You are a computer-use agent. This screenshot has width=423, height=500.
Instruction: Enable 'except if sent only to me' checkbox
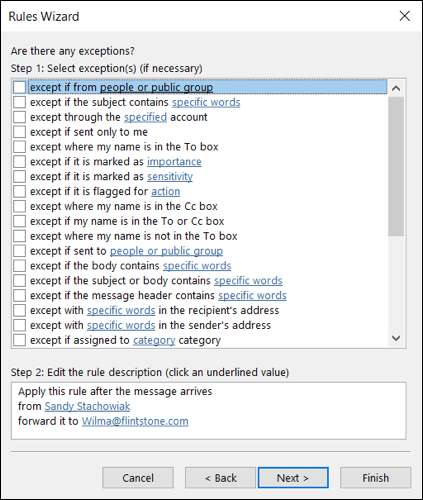pyautogui.click(x=19, y=132)
